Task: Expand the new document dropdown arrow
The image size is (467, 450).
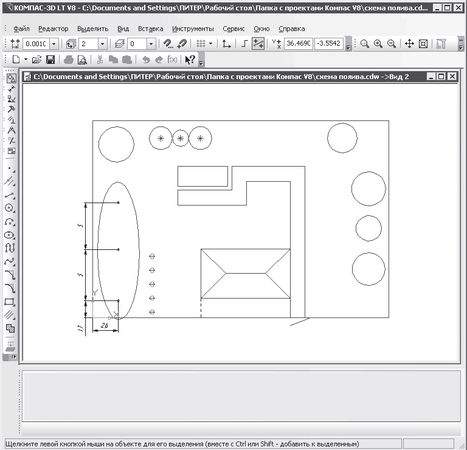Action: 26,60
